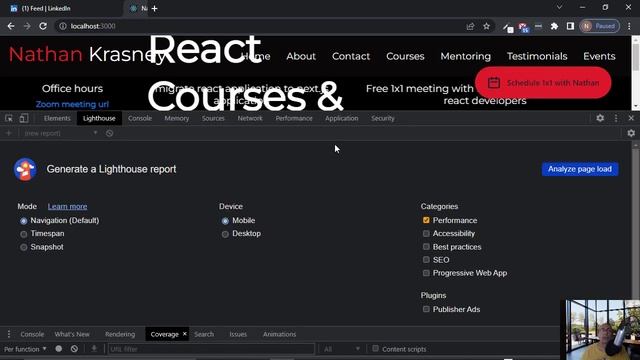This screenshot has width=640, height=360.
Task: Reload the localhost page
Action: (x=43, y=26)
